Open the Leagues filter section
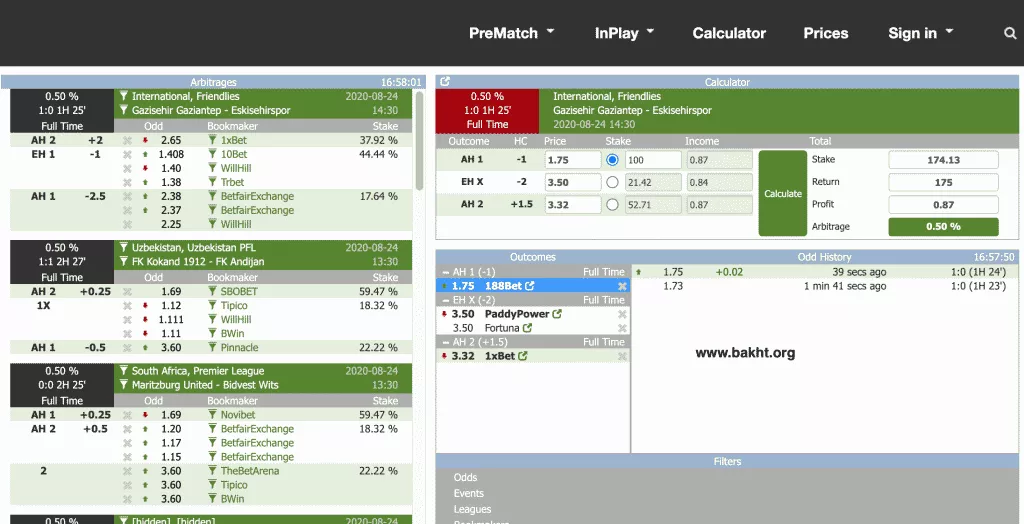Image resolution: width=1024 pixels, height=524 pixels. (x=471, y=509)
